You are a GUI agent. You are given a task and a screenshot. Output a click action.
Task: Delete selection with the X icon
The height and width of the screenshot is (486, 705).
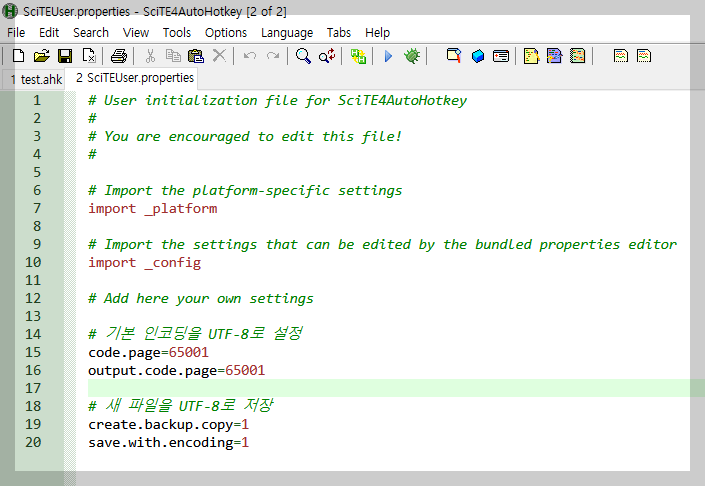(x=219, y=56)
